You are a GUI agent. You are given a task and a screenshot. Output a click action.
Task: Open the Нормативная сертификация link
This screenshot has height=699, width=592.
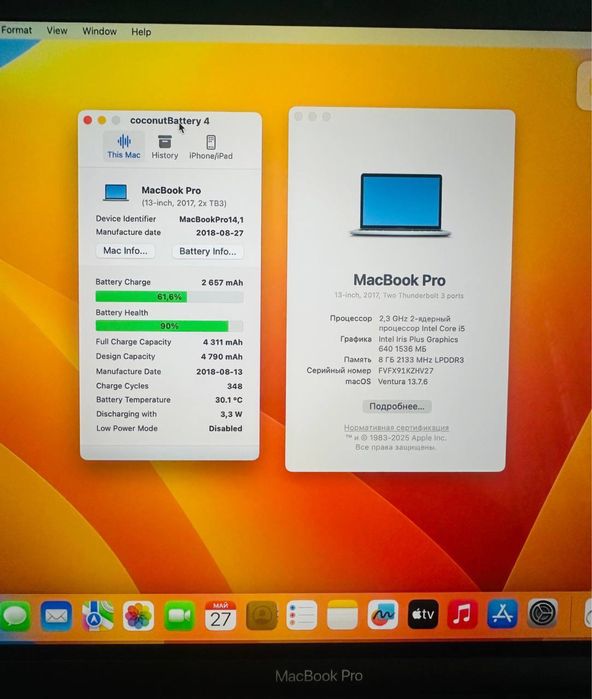[x=396, y=428]
